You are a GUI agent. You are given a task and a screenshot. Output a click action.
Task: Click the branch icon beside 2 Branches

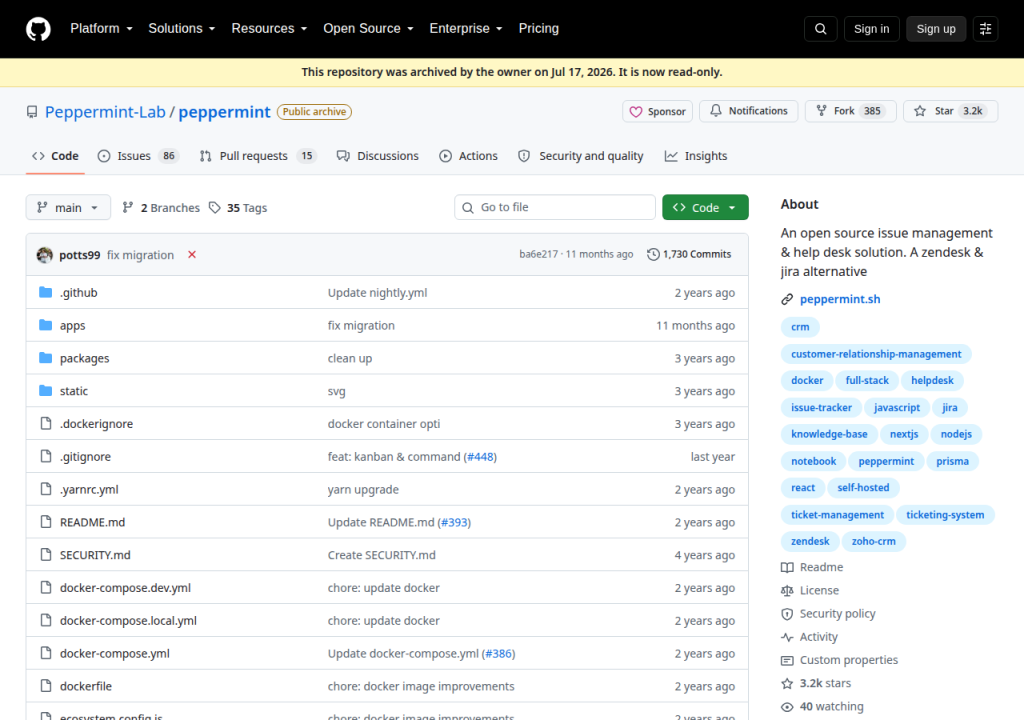pos(128,208)
